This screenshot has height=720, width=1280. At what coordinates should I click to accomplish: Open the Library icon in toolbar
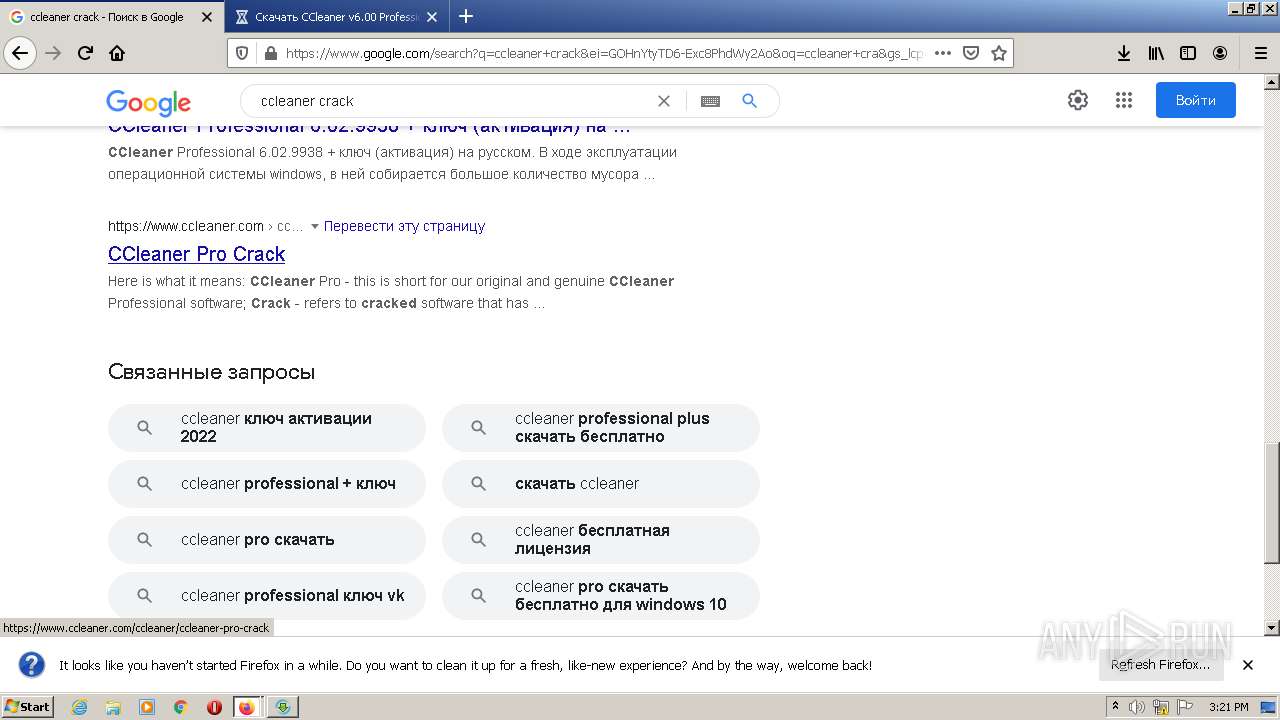(x=1156, y=53)
